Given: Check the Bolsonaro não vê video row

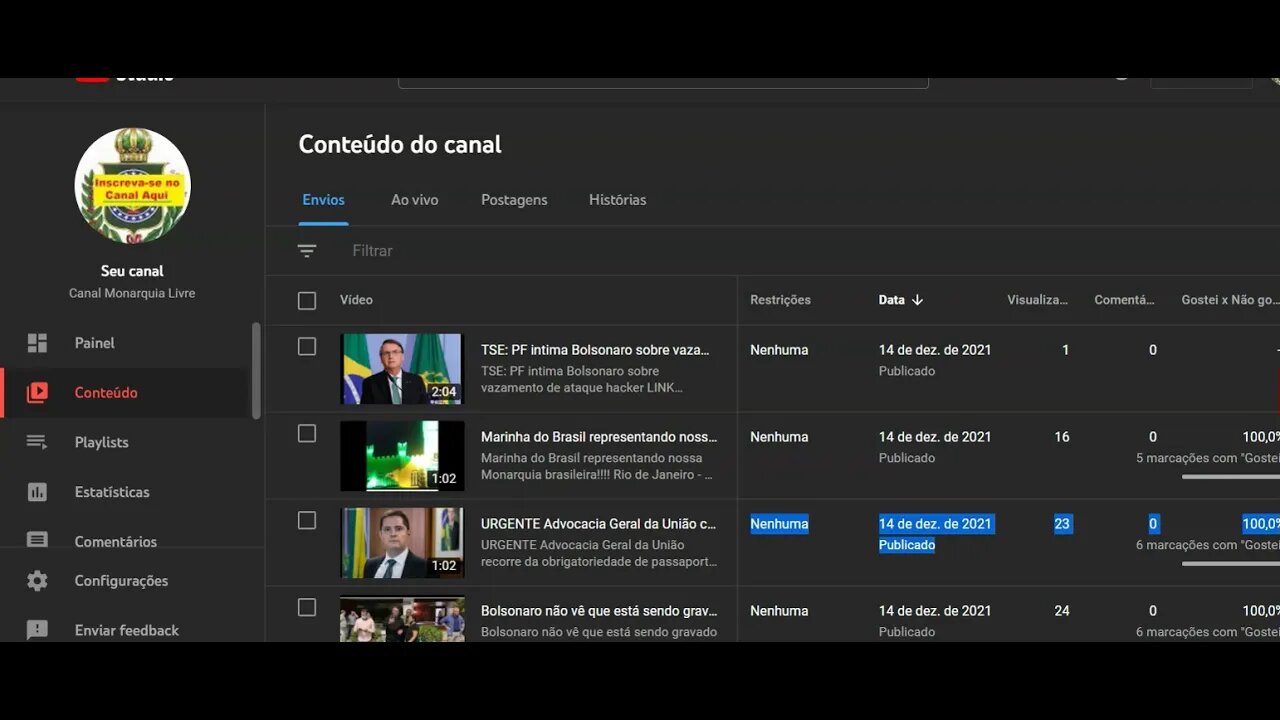Looking at the screenshot, I should pyautogui.click(x=307, y=608).
